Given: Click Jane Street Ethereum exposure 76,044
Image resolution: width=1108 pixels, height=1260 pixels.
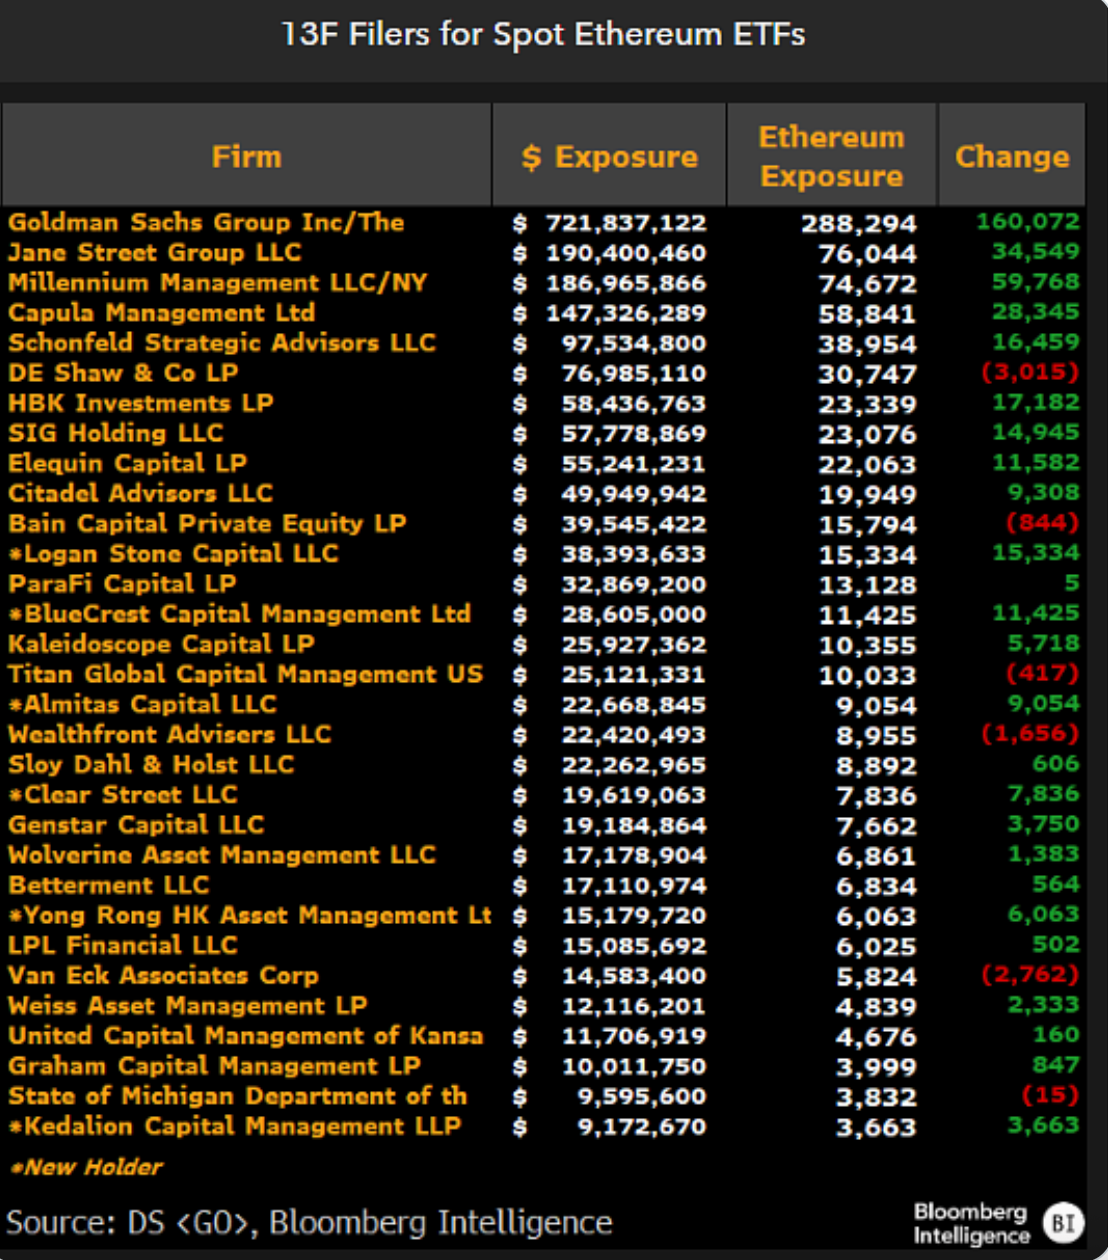Looking at the screenshot, I should 868,253.
